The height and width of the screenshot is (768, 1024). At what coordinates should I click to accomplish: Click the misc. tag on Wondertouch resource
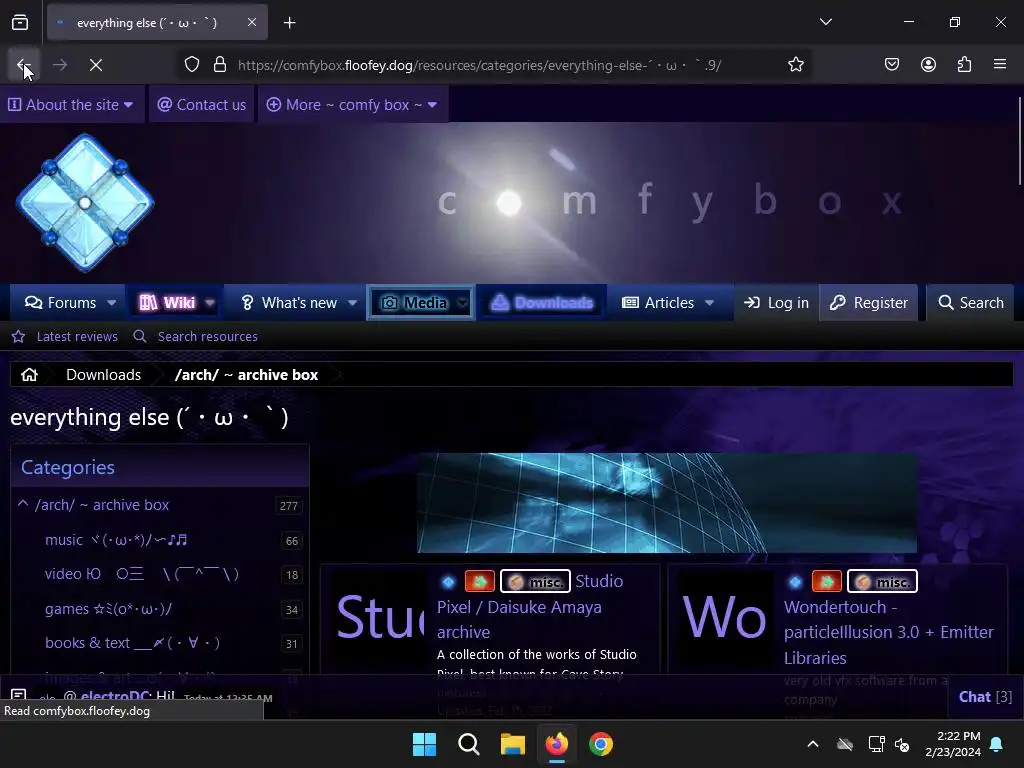[882, 581]
